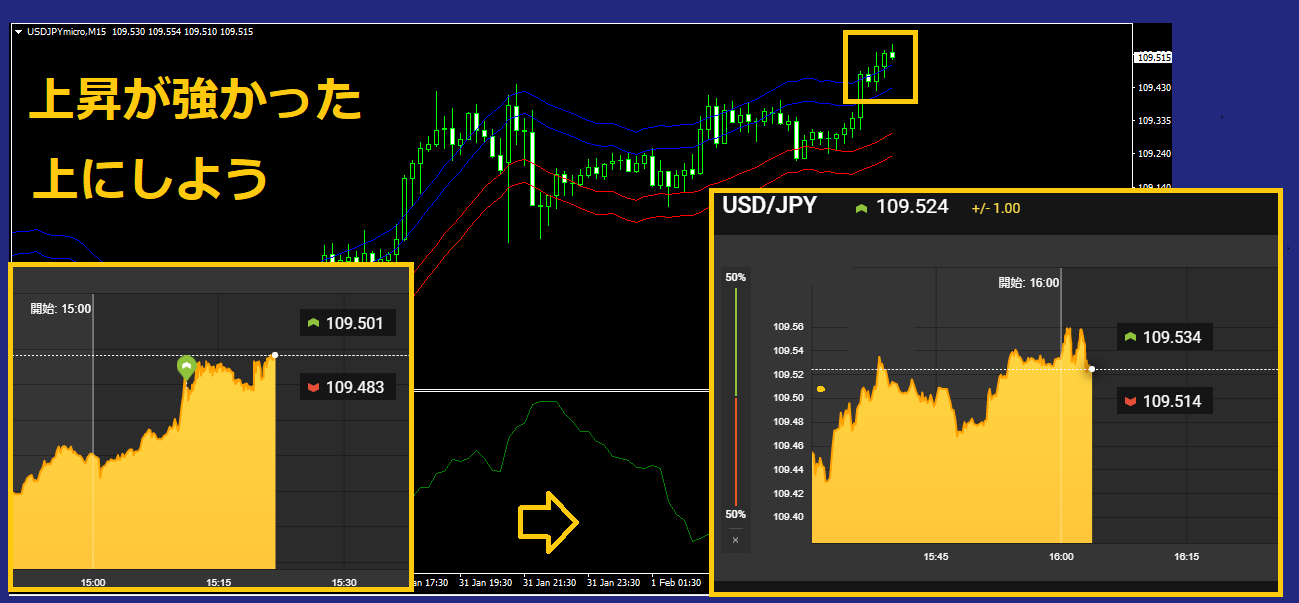Click the 開始: 16:00 start time marker

tap(1028, 283)
